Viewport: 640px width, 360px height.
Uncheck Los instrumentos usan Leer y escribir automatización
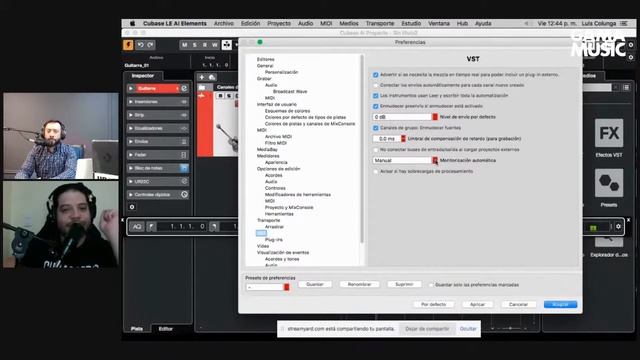pos(376,96)
